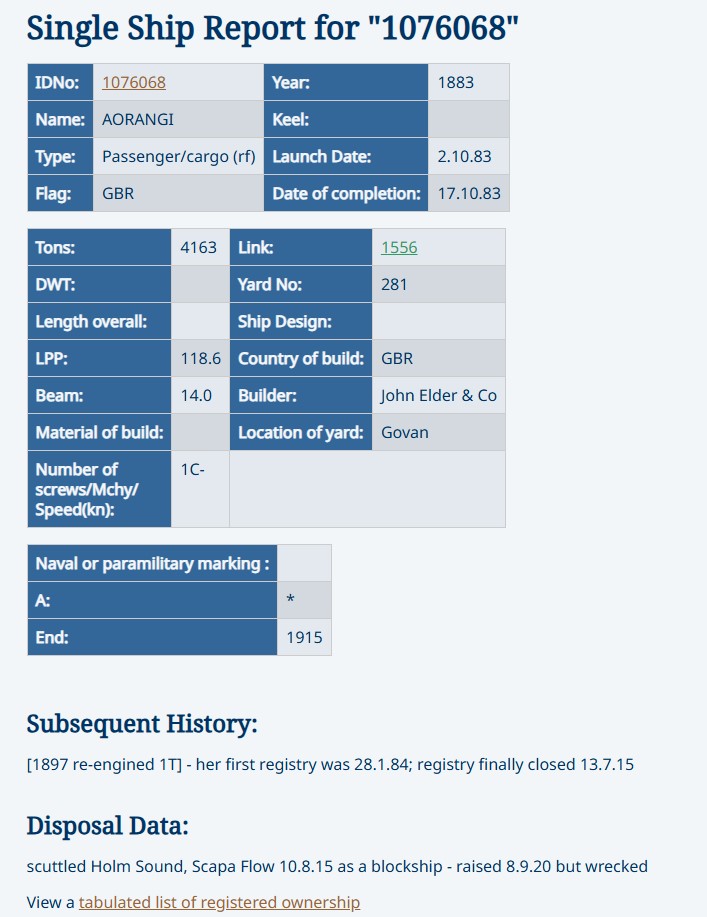Click the builder name John Elder & Co
This screenshot has height=917, width=707.
(438, 395)
